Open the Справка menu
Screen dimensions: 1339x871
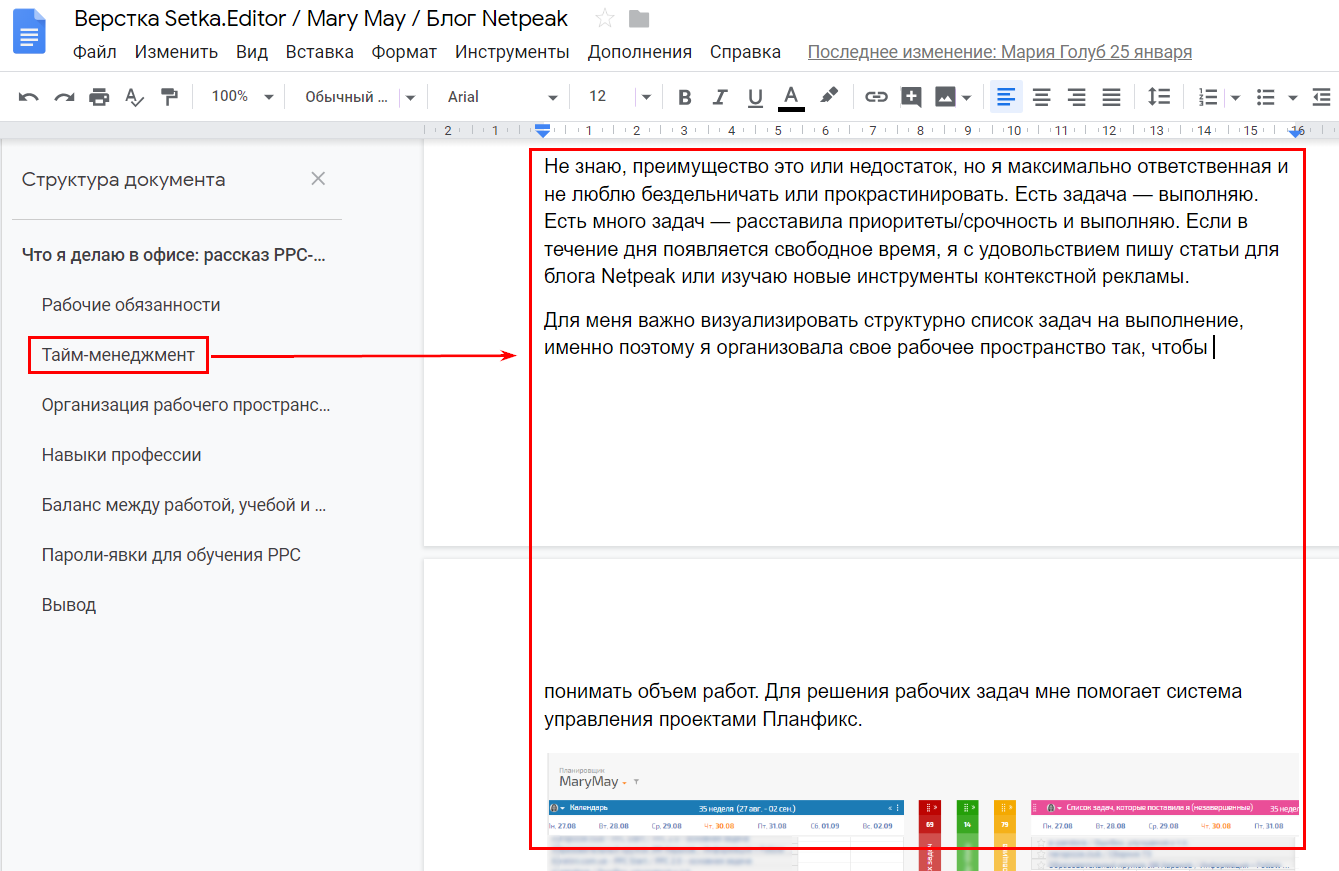745,52
